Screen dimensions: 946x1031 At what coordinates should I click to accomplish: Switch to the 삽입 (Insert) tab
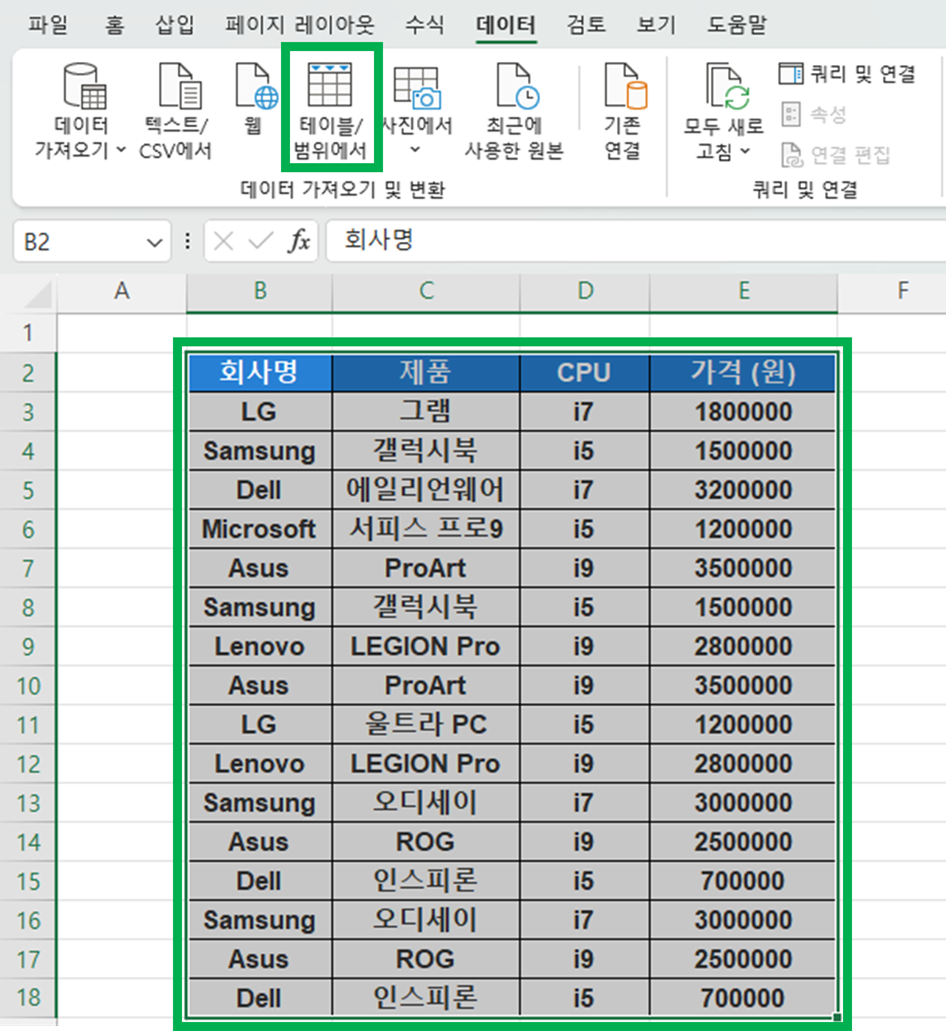[175, 25]
